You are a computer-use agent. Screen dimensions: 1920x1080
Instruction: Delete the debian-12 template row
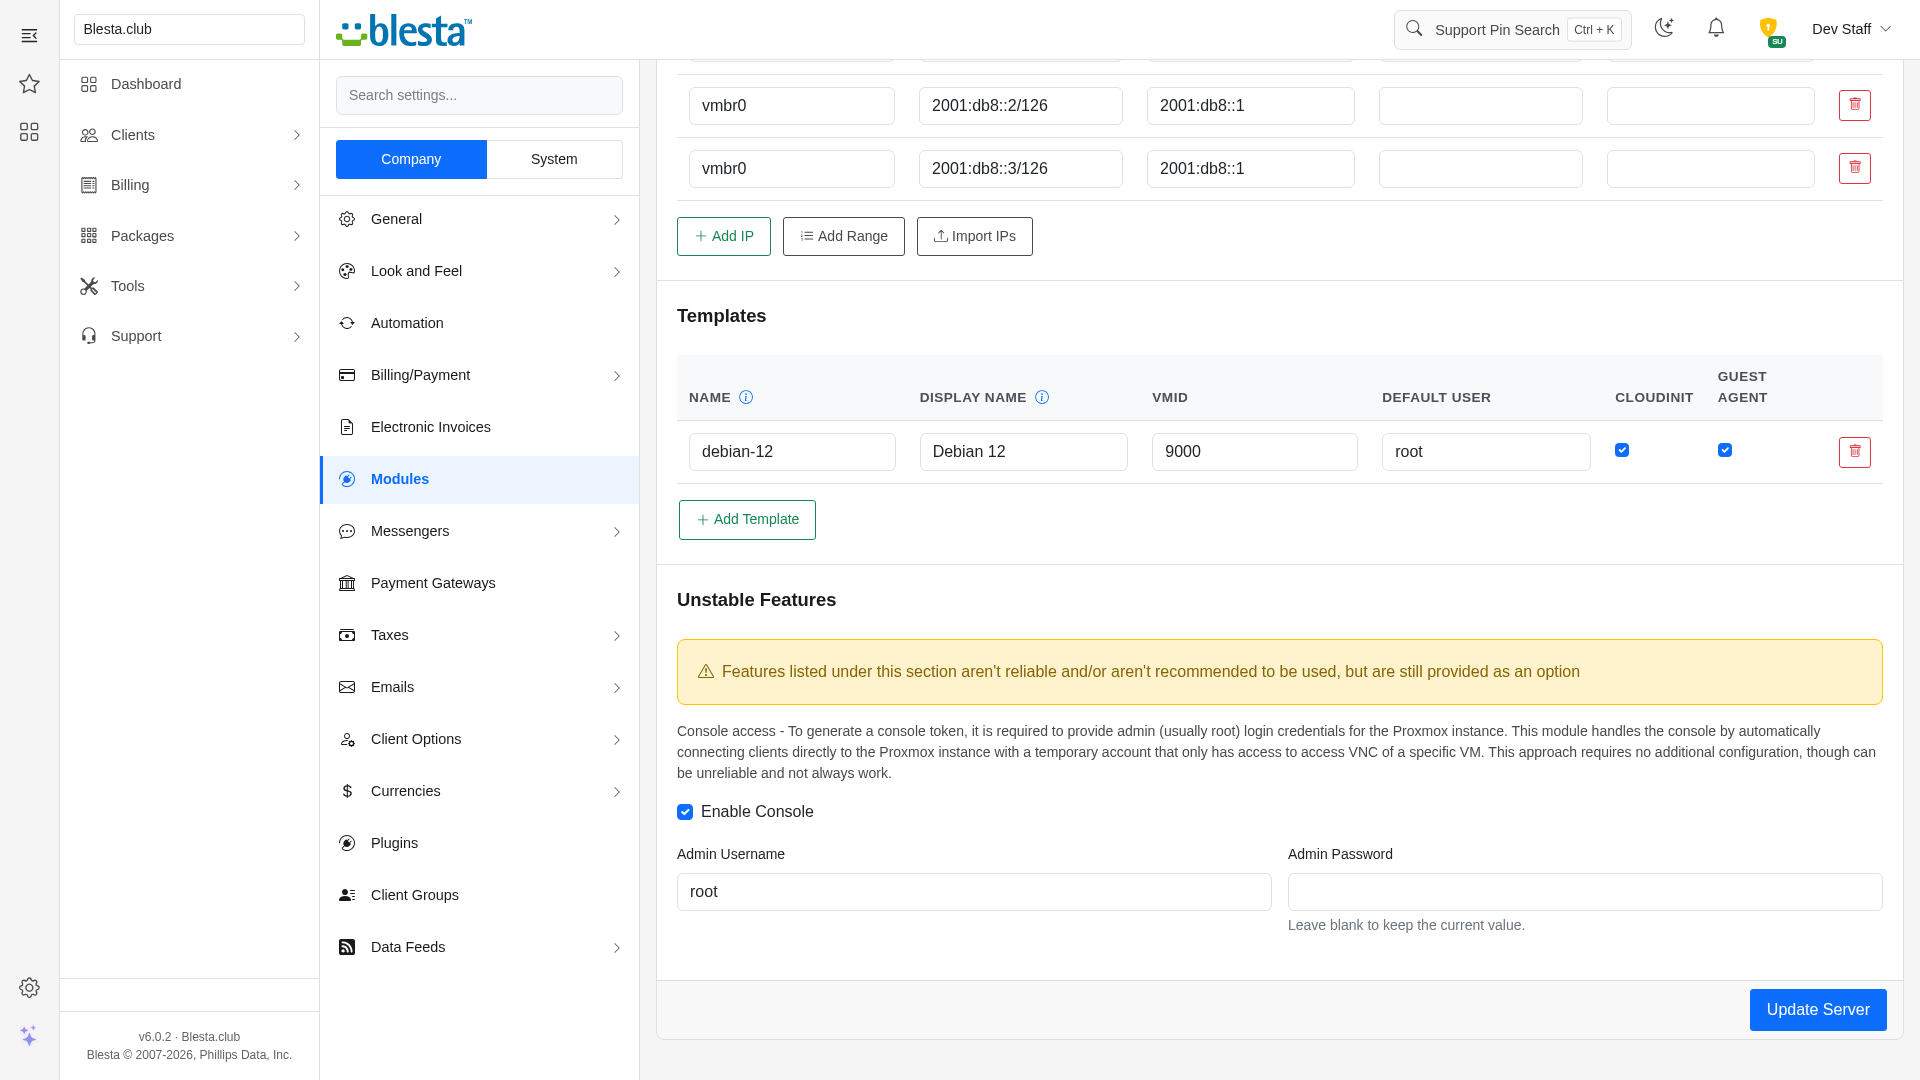(1855, 452)
